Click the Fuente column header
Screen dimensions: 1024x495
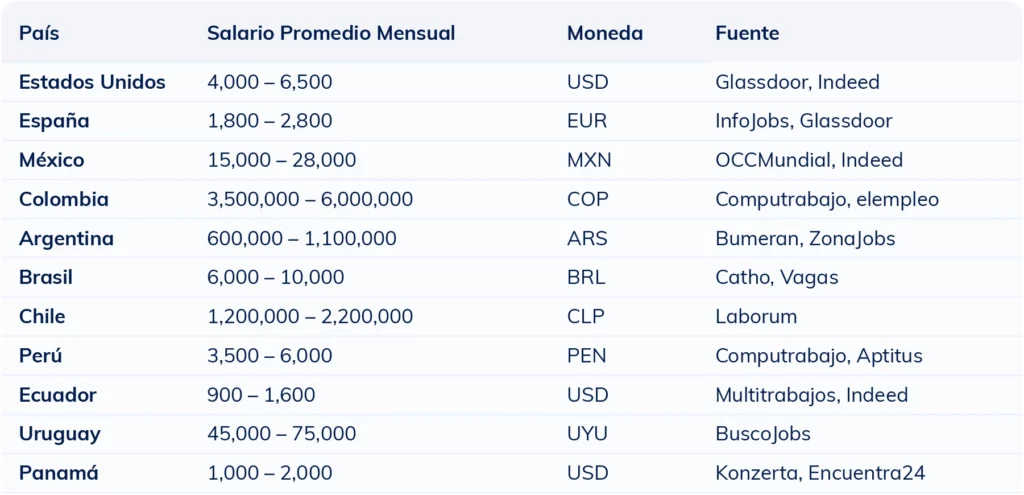747,33
